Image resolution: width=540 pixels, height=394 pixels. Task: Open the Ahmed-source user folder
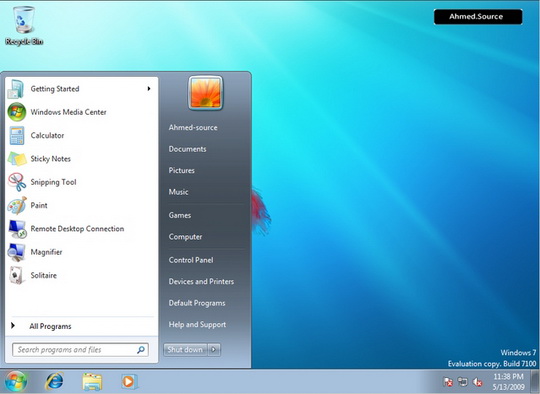(x=193, y=127)
